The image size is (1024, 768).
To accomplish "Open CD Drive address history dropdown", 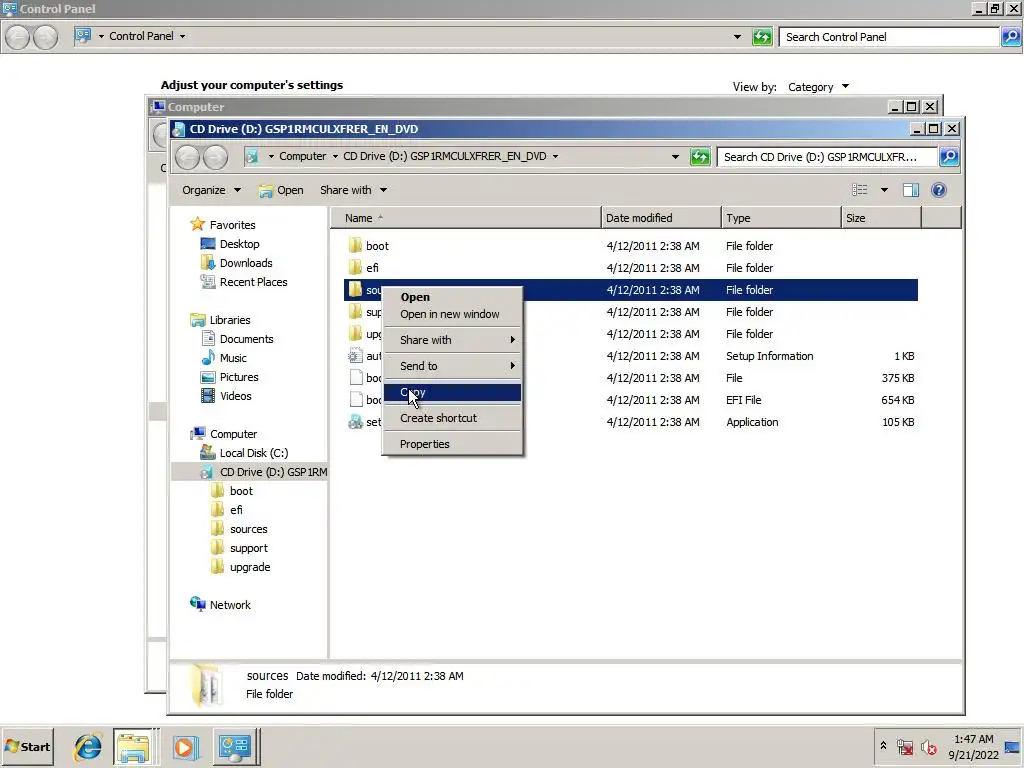I will (x=675, y=157).
